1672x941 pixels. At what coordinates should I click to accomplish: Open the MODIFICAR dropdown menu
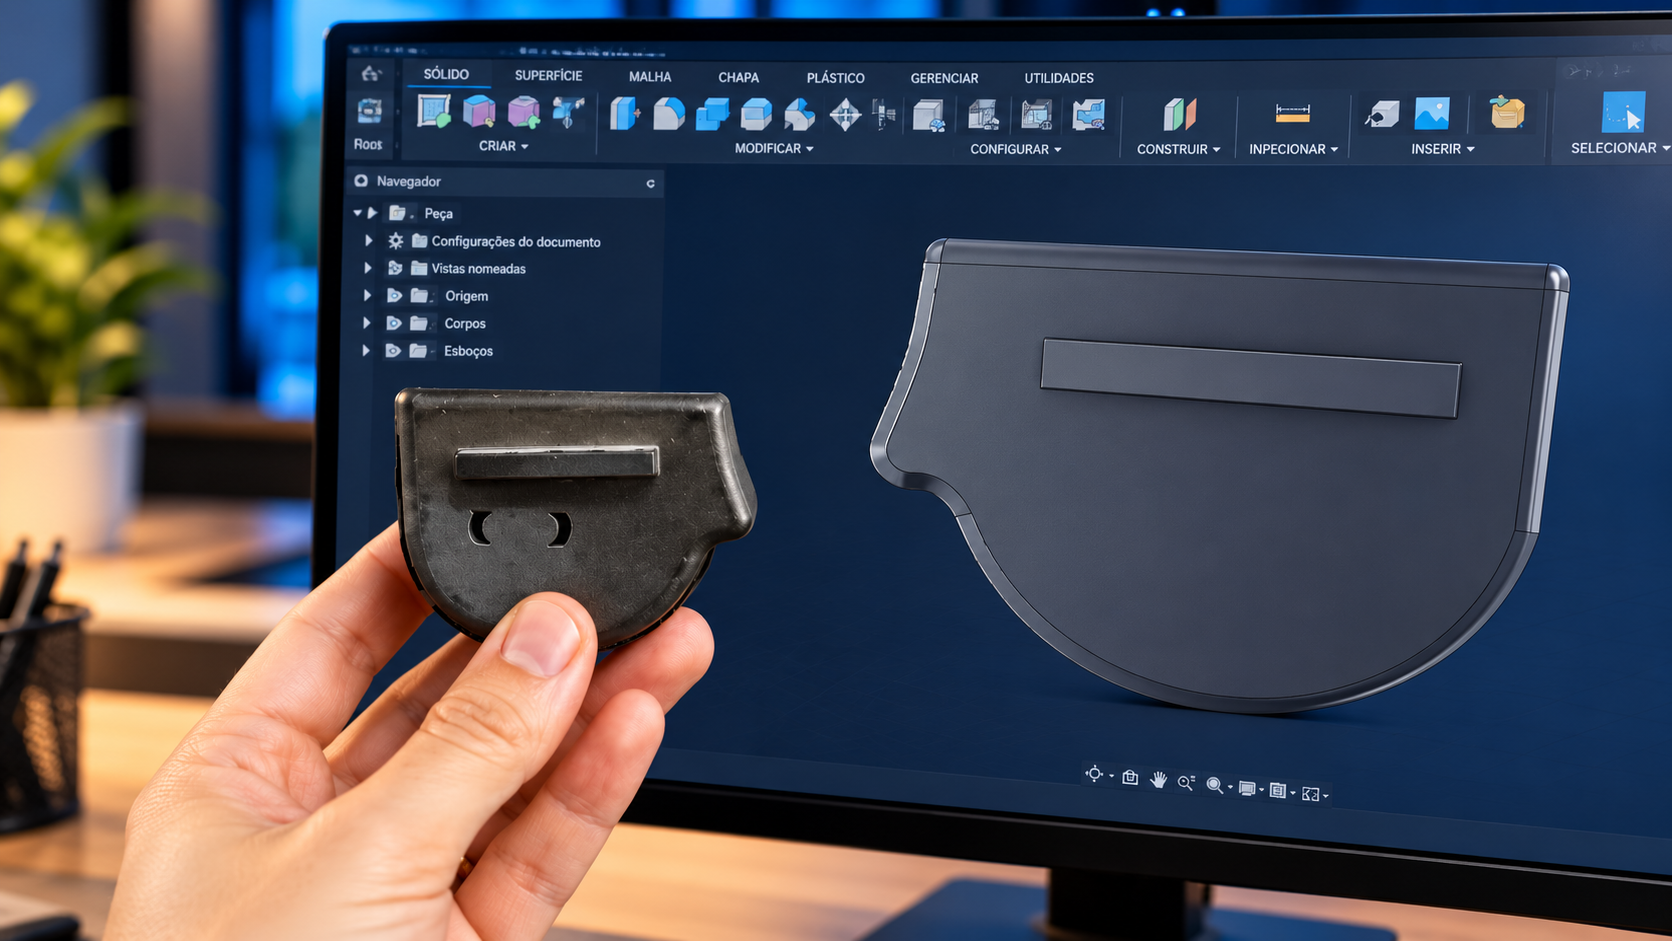click(x=774, y=148)
